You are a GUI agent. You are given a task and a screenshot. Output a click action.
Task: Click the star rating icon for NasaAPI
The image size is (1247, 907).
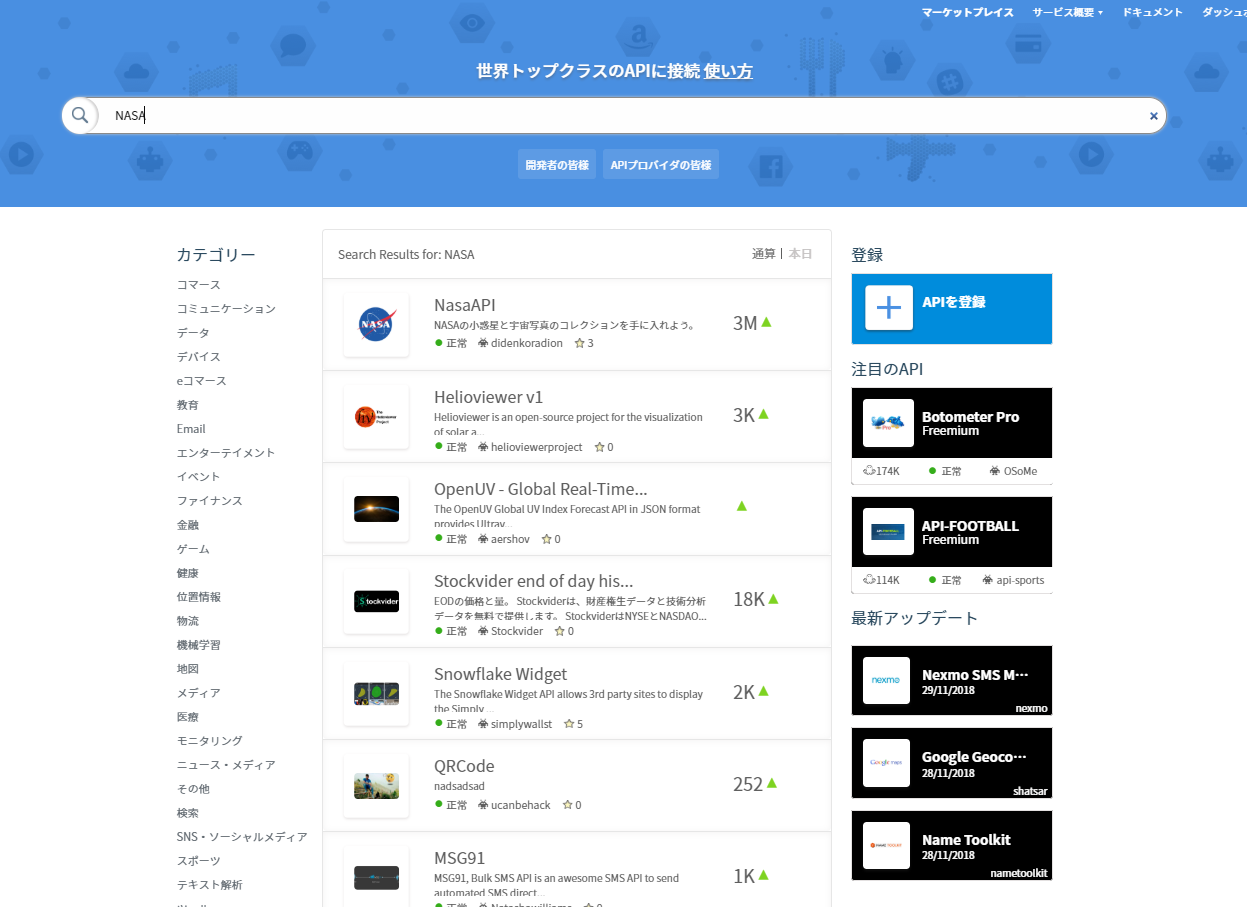click(579, 343)
